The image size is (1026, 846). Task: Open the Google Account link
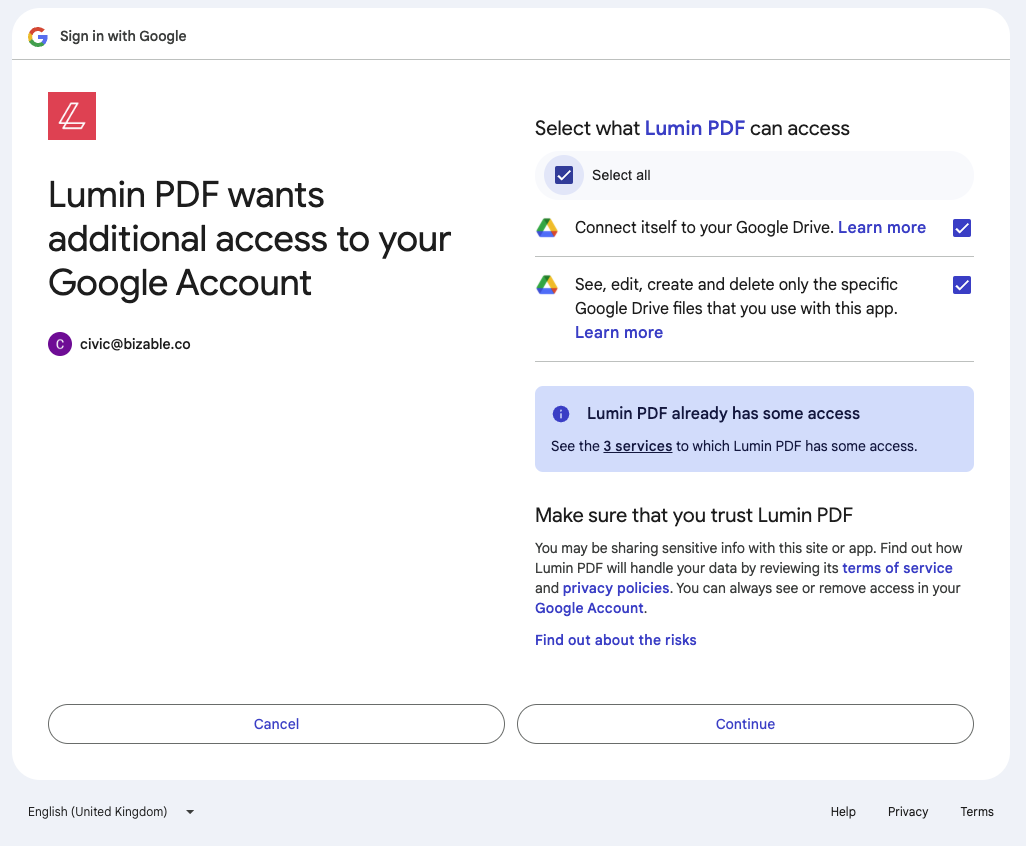589,608
